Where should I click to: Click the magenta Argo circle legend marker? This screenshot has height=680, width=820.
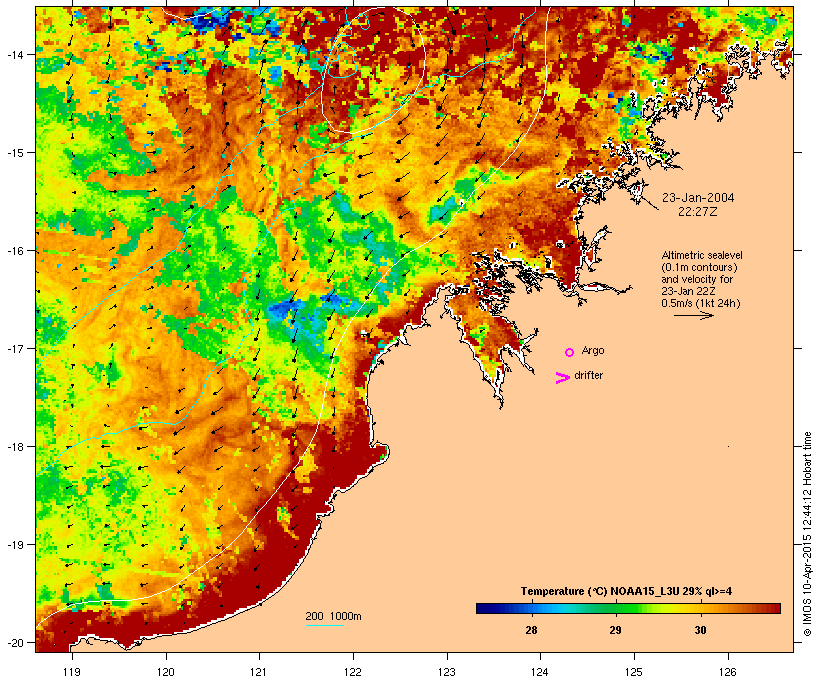click(x=570, y=352)
